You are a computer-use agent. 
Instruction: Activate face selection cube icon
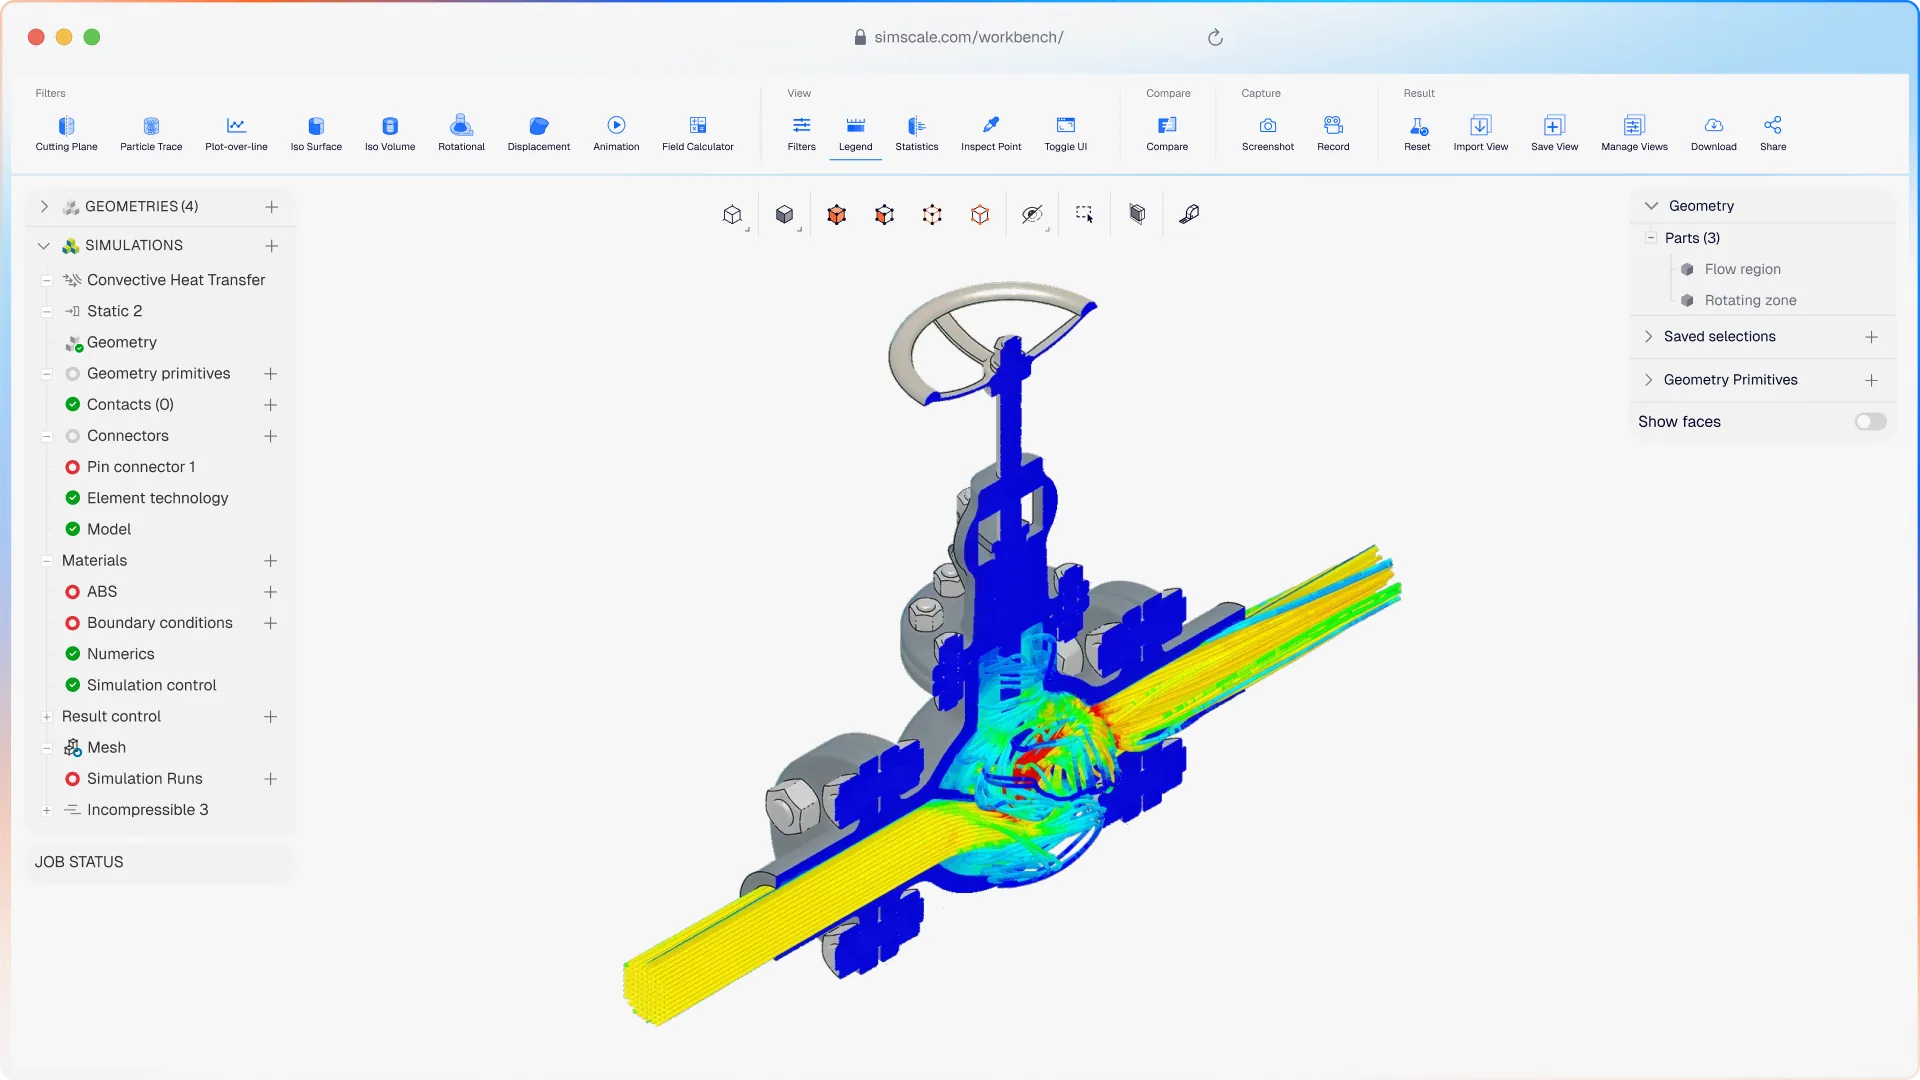click(x=884, y=214)
